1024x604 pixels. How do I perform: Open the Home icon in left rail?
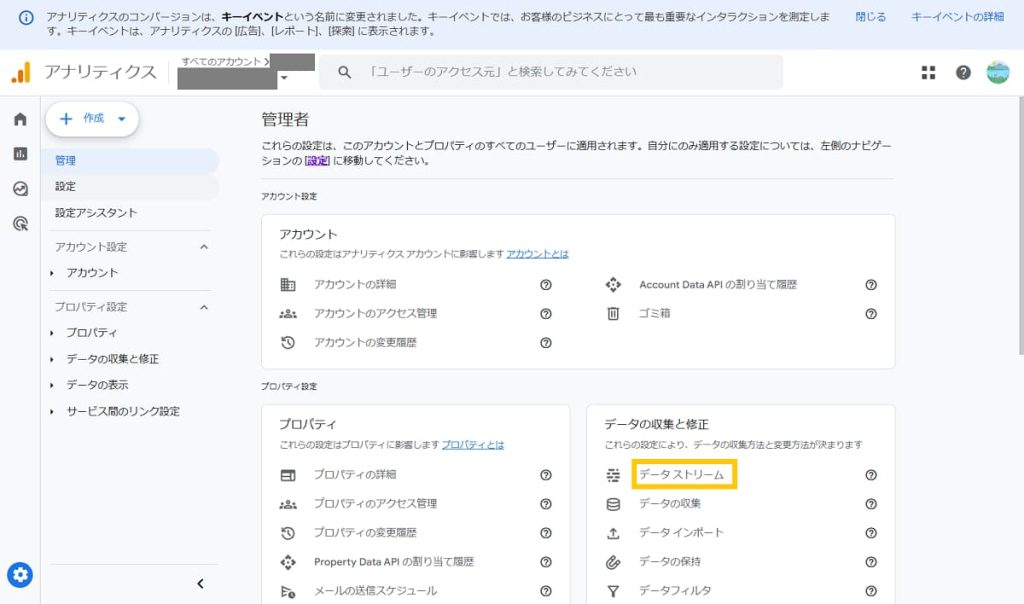click(x=20, y=120)
